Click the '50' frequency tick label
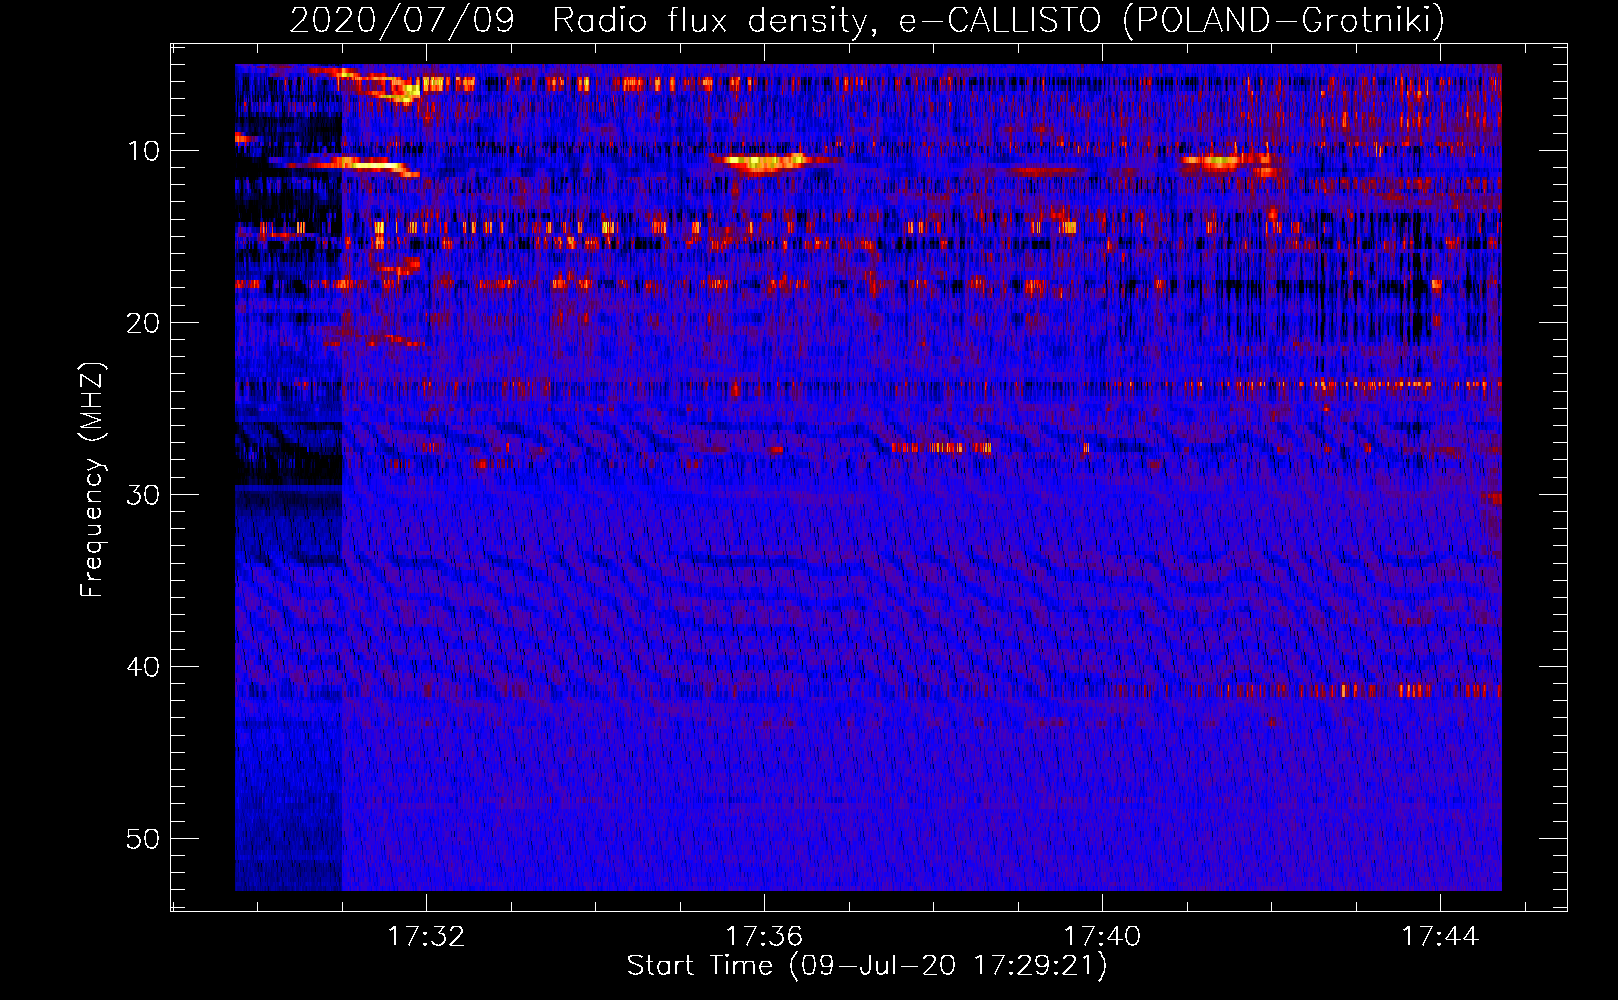 click(x=143, y=839)
